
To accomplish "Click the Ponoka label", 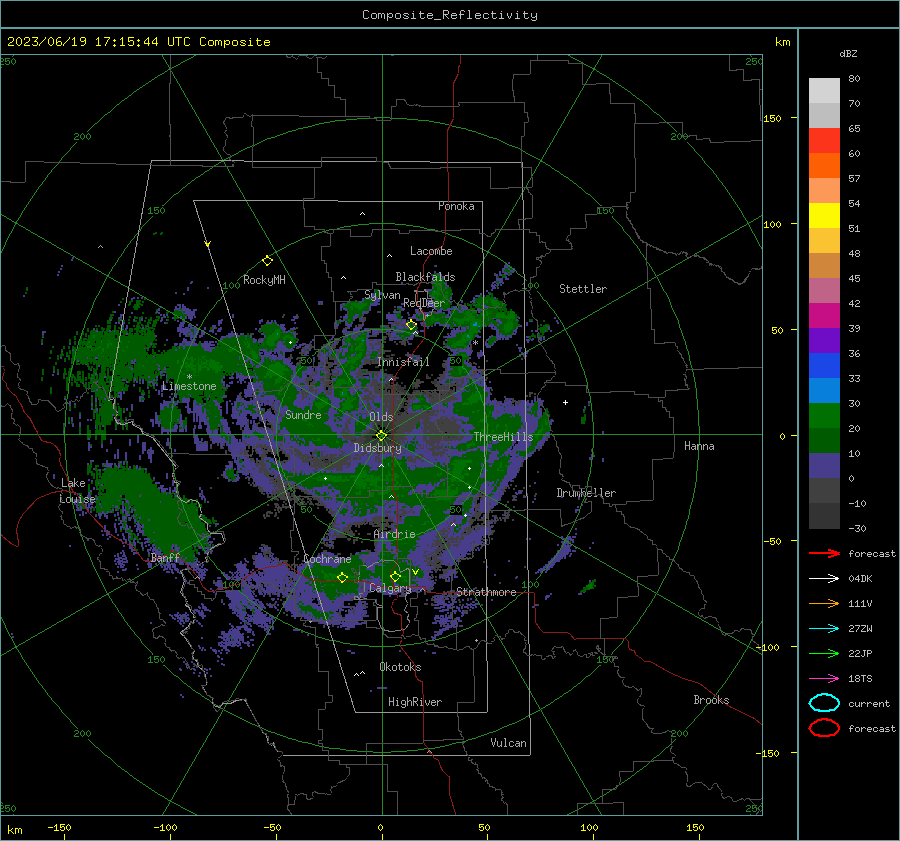I will (x=456, y=206).
